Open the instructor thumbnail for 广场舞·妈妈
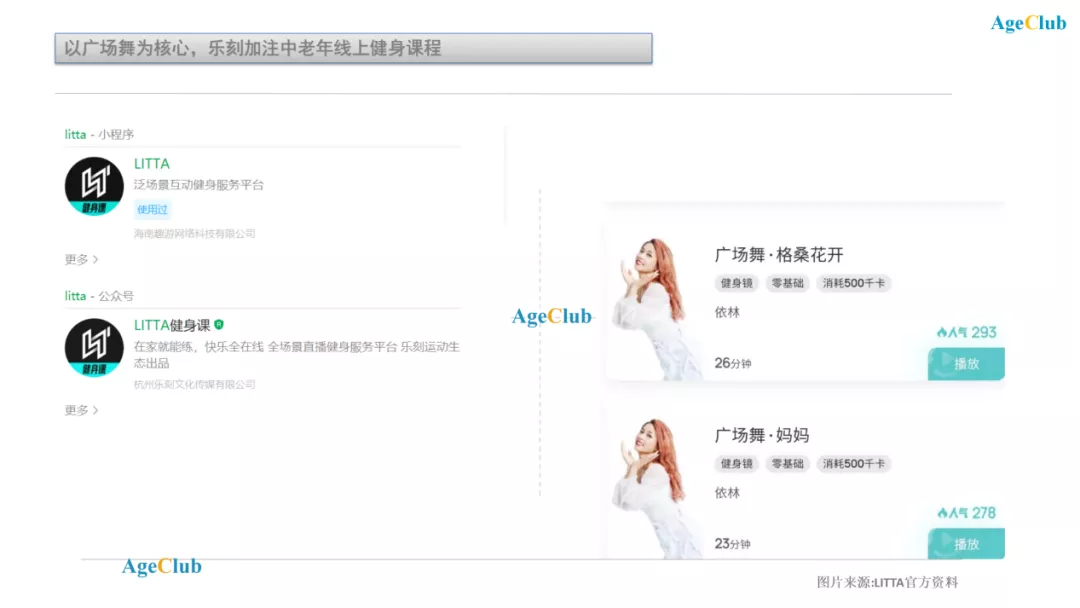The height and width of the screenshot is (608, 1080). point(655,488)
